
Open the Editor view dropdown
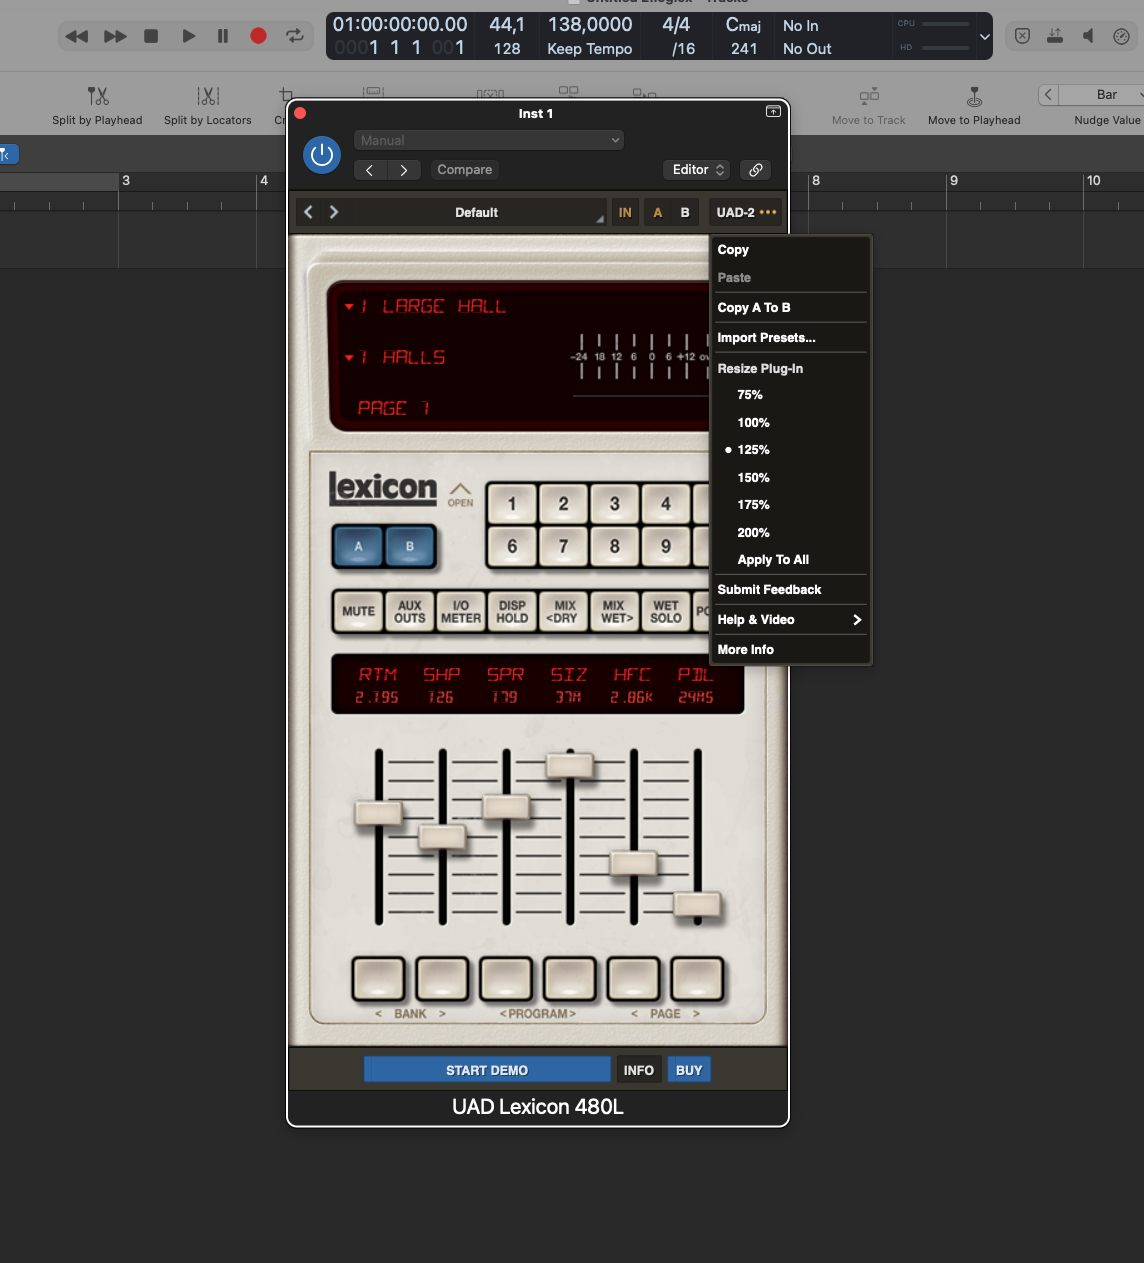696,170
